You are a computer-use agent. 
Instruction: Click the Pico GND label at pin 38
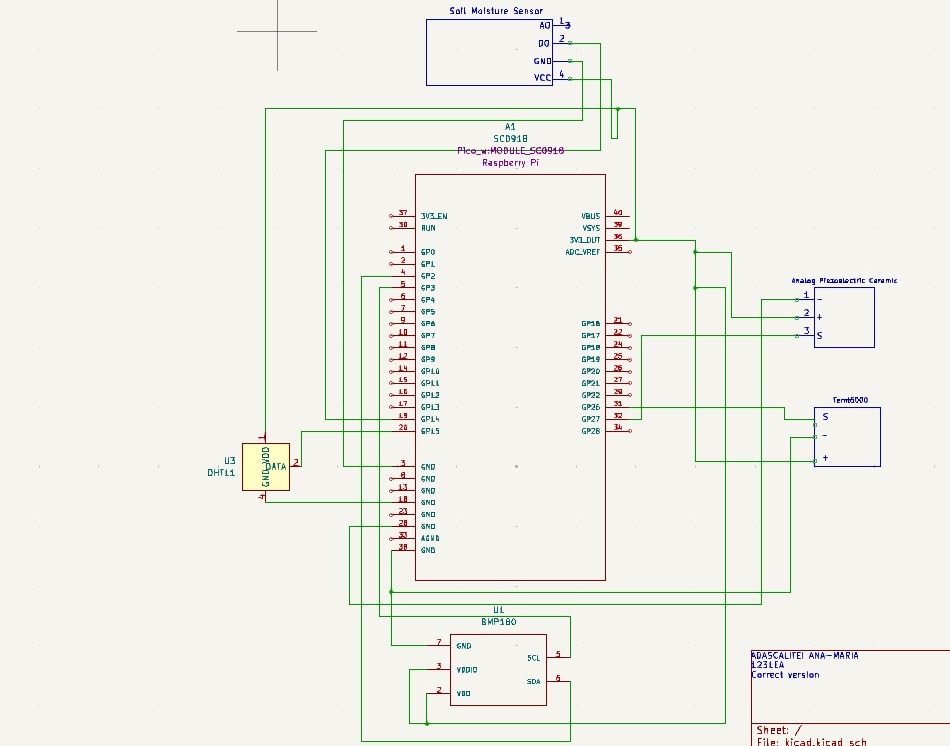click(428, 550)
